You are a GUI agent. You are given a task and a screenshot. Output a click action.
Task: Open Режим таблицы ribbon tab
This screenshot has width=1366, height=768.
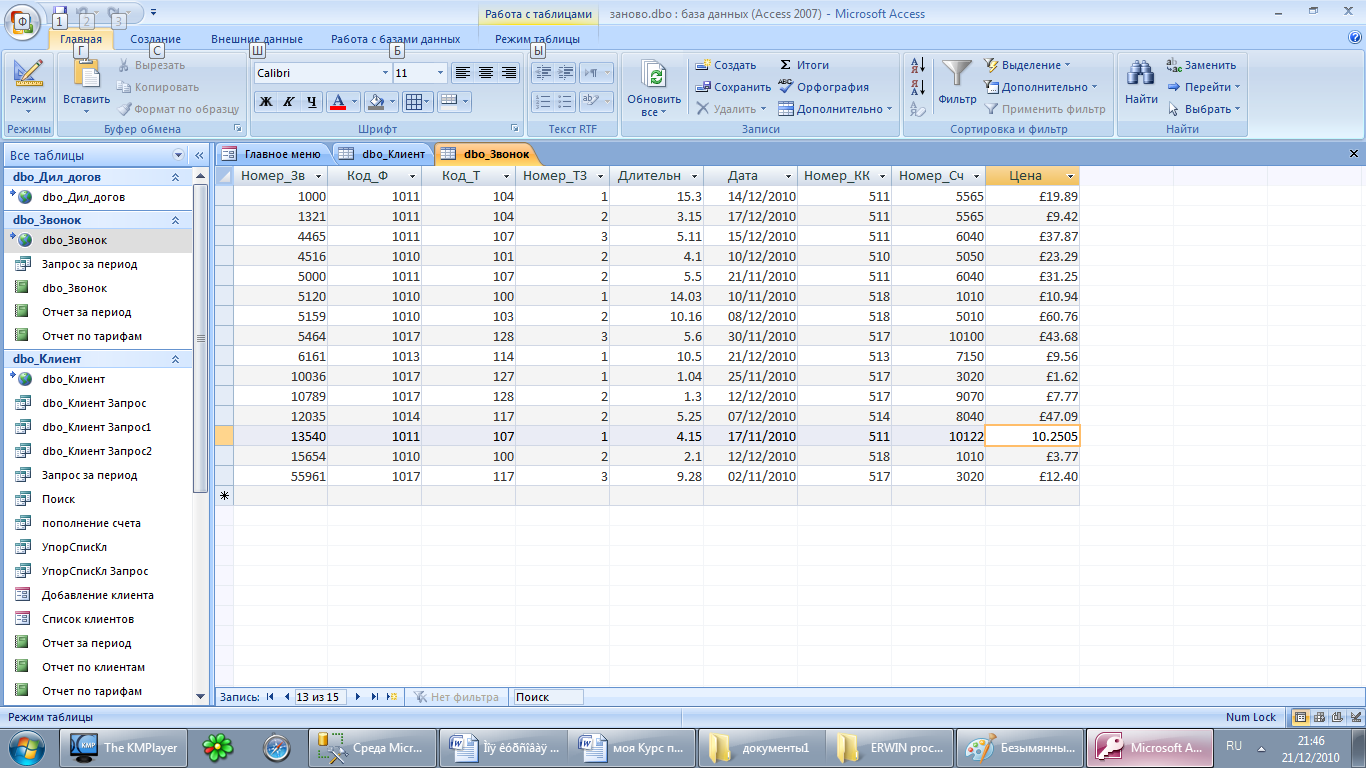tap(537, 39)
